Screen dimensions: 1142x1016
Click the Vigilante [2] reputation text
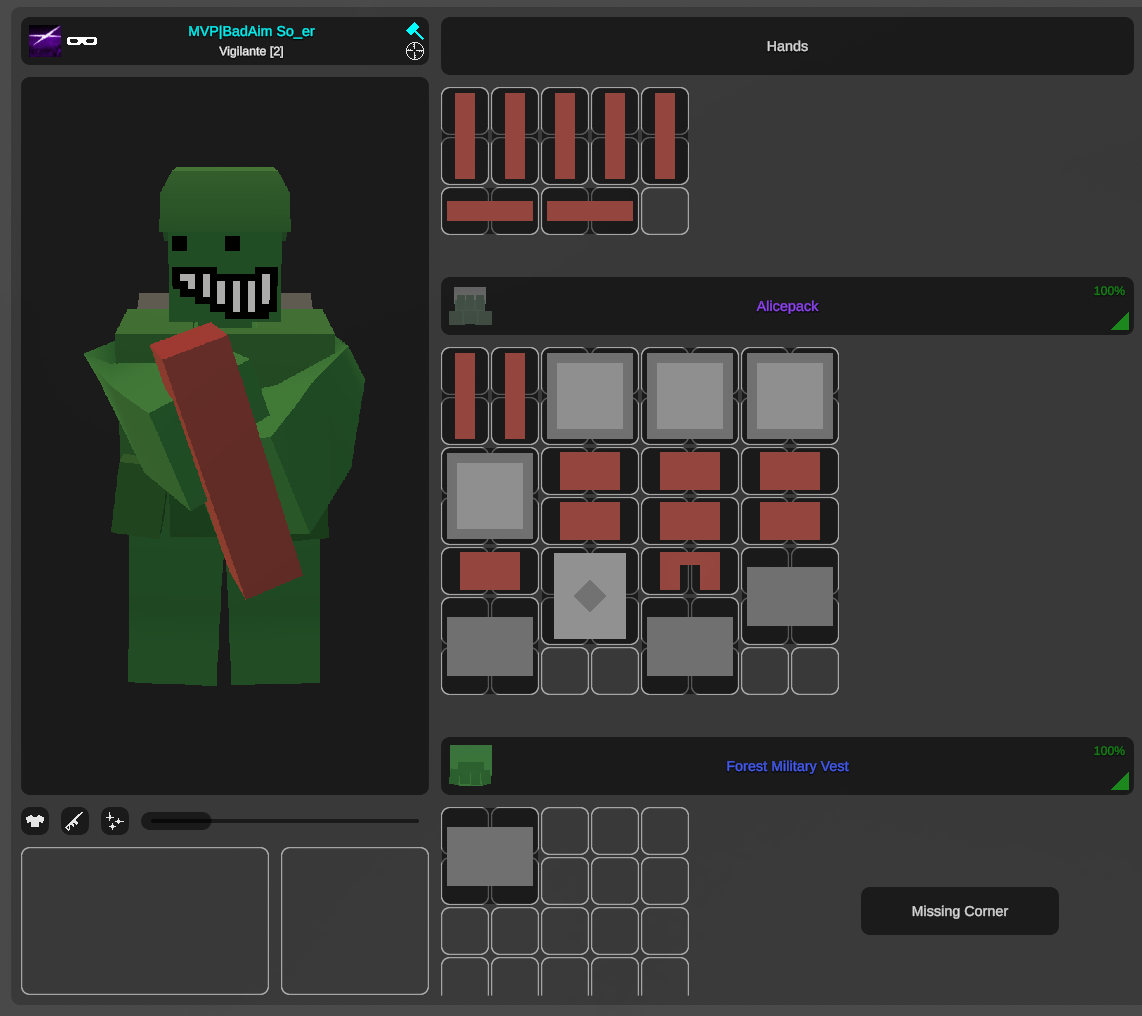point(251,51)
